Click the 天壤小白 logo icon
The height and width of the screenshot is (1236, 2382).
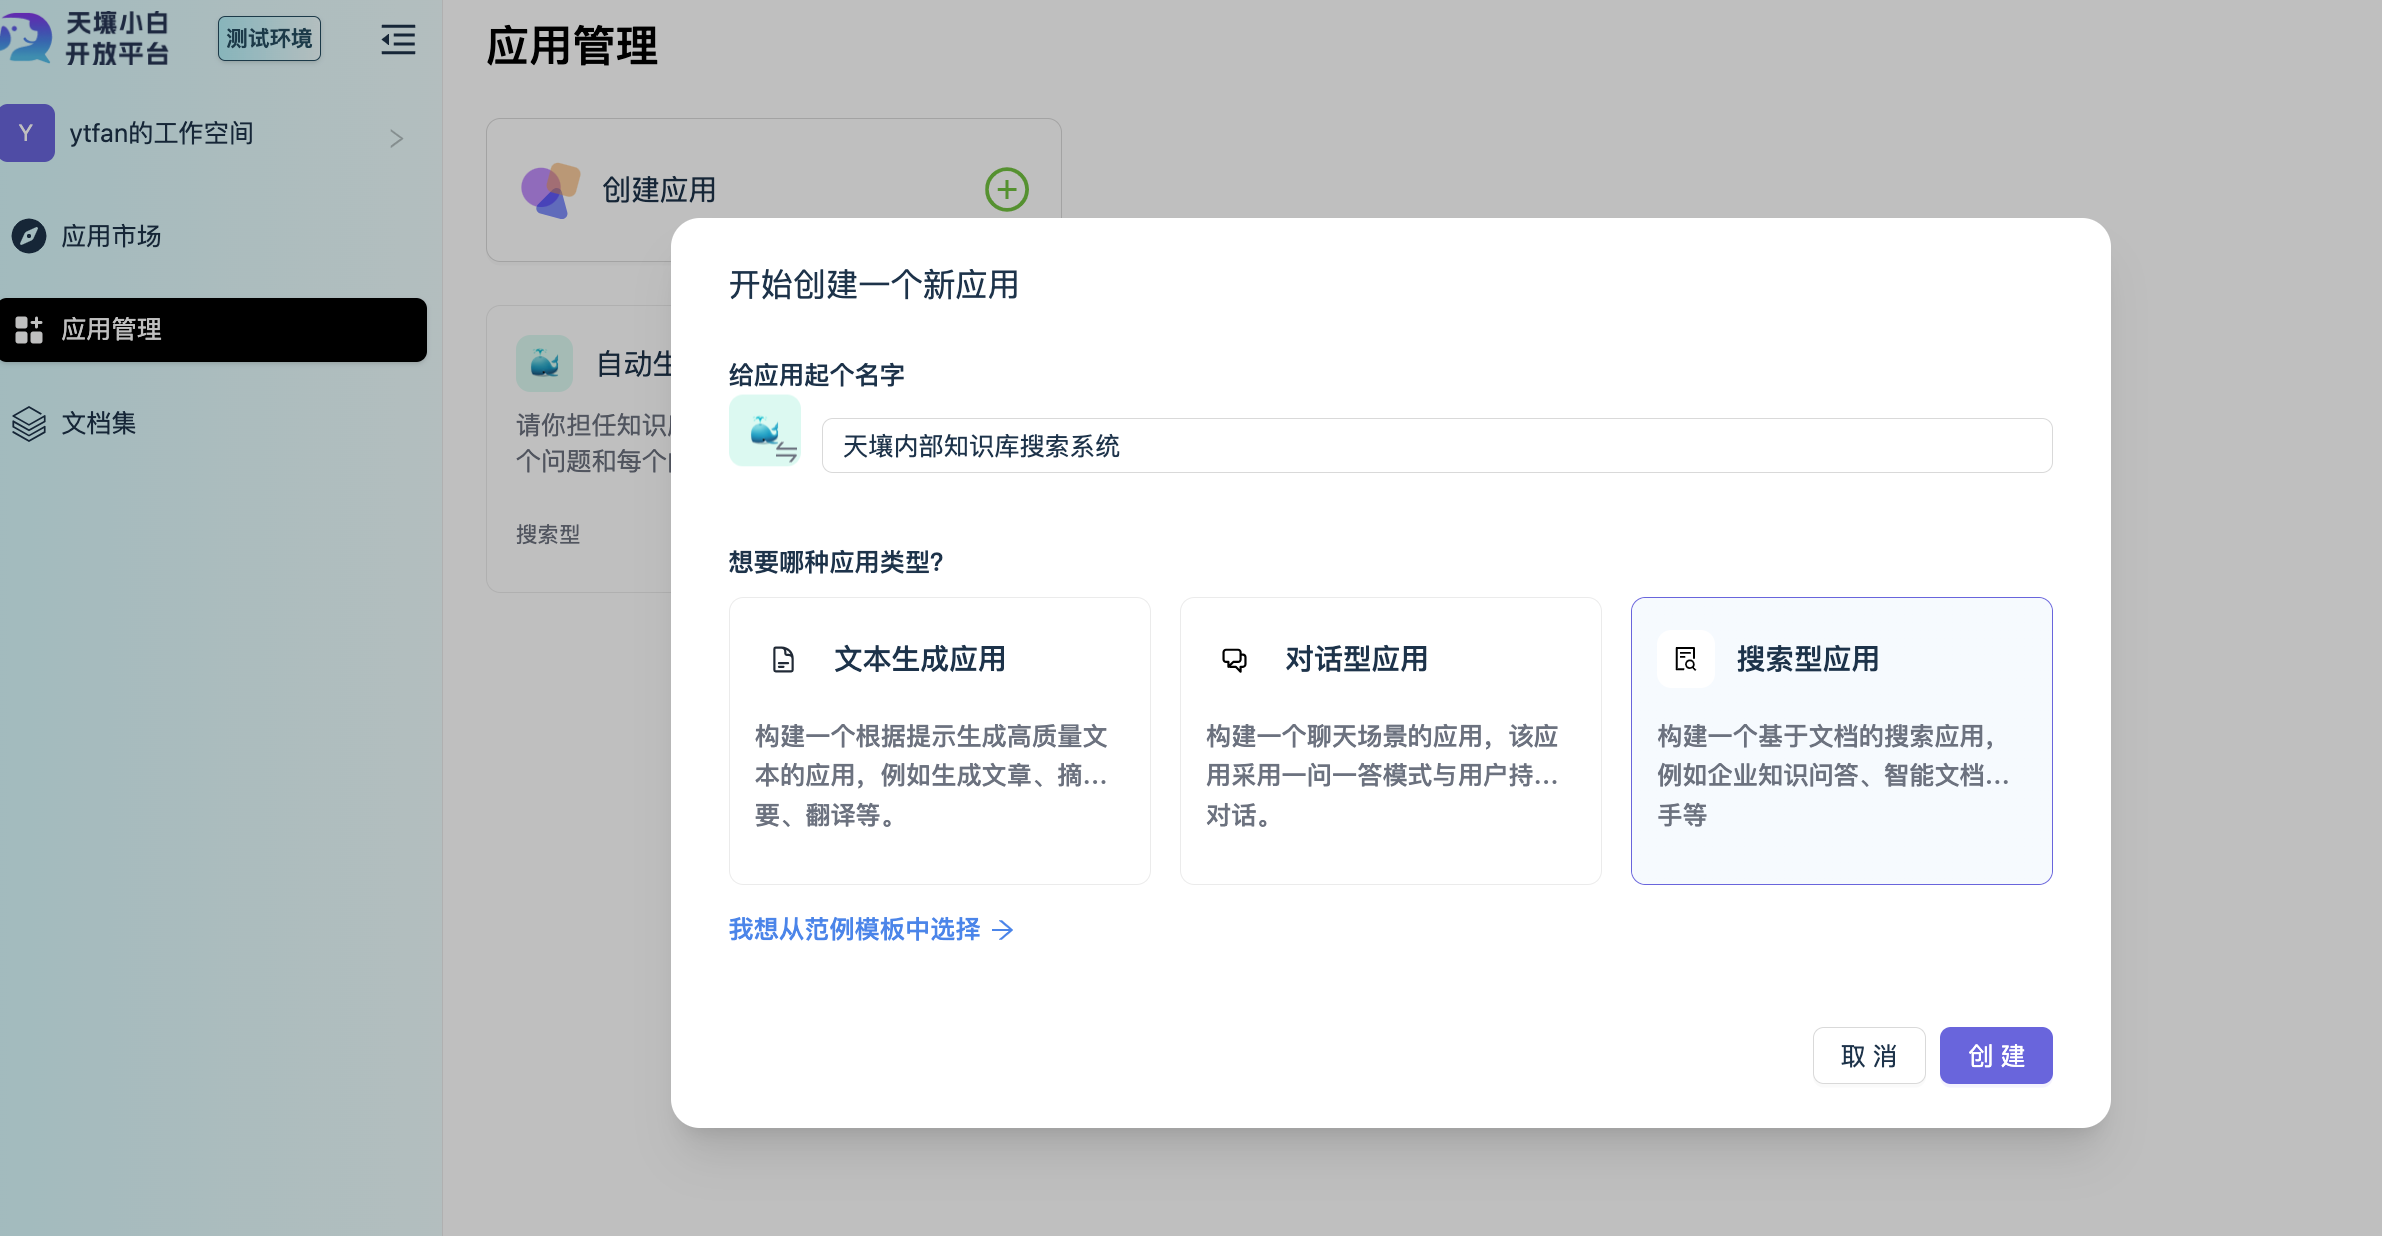(x=25, y=38)
